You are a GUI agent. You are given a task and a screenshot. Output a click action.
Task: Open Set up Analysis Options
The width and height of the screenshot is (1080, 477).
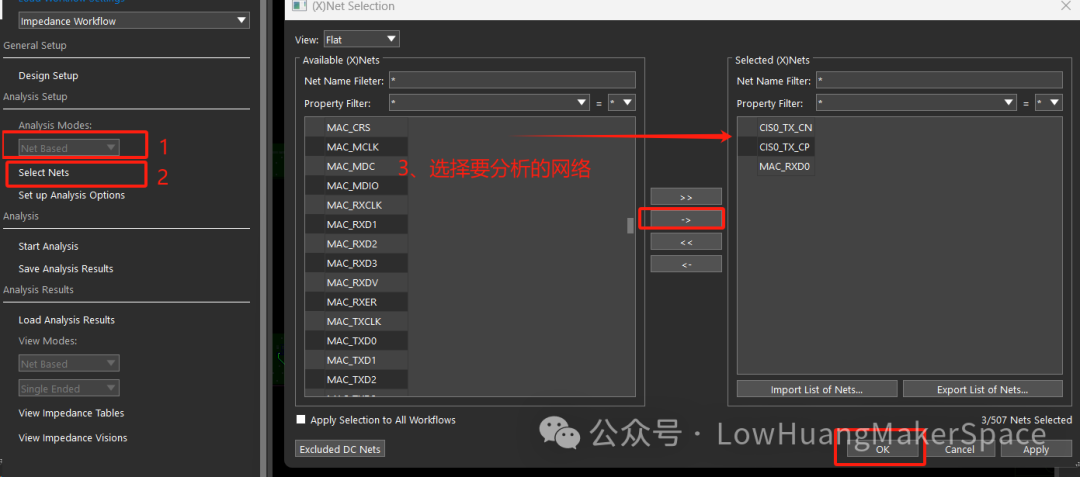[72, 195]
